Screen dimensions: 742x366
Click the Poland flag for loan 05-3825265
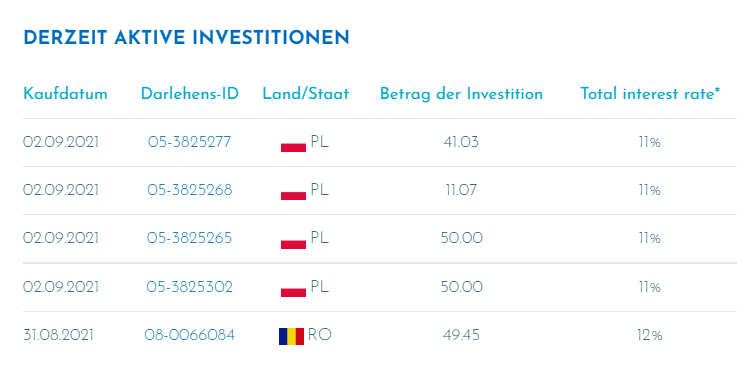click(x=293, y=240)
